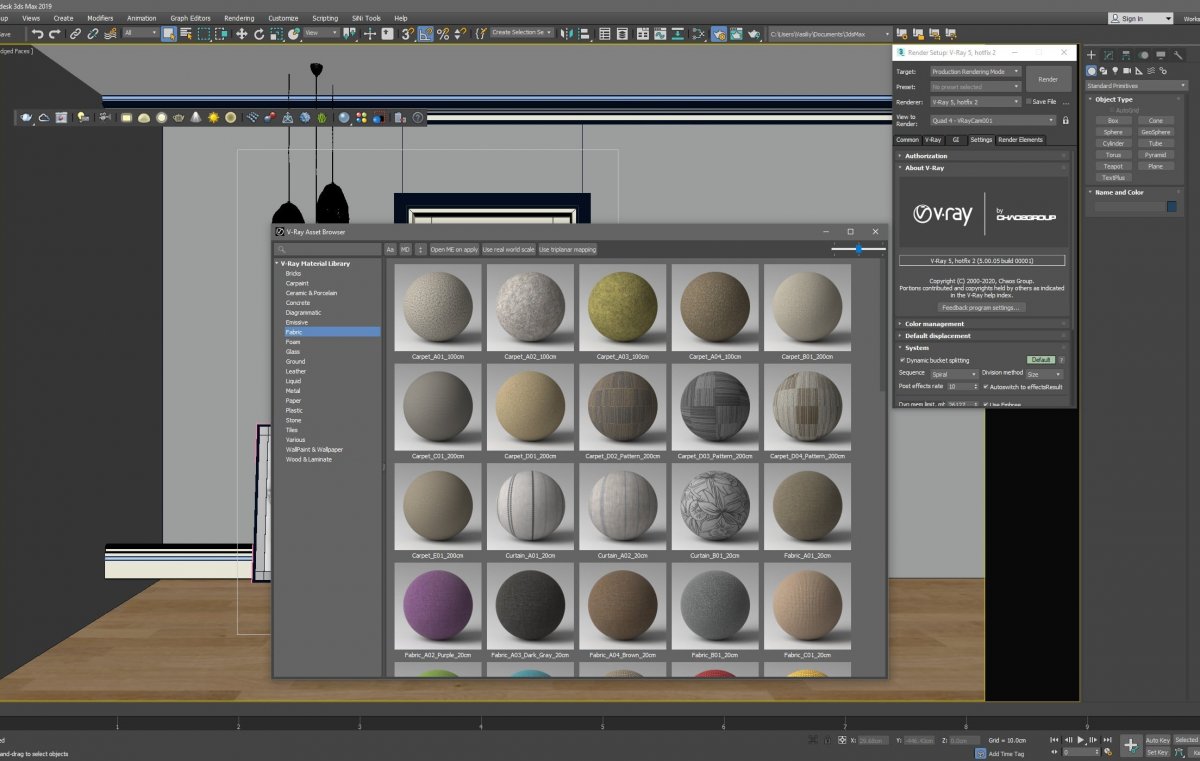
Task: Create a Teapot primitive button
Action: coord(1113,166)
